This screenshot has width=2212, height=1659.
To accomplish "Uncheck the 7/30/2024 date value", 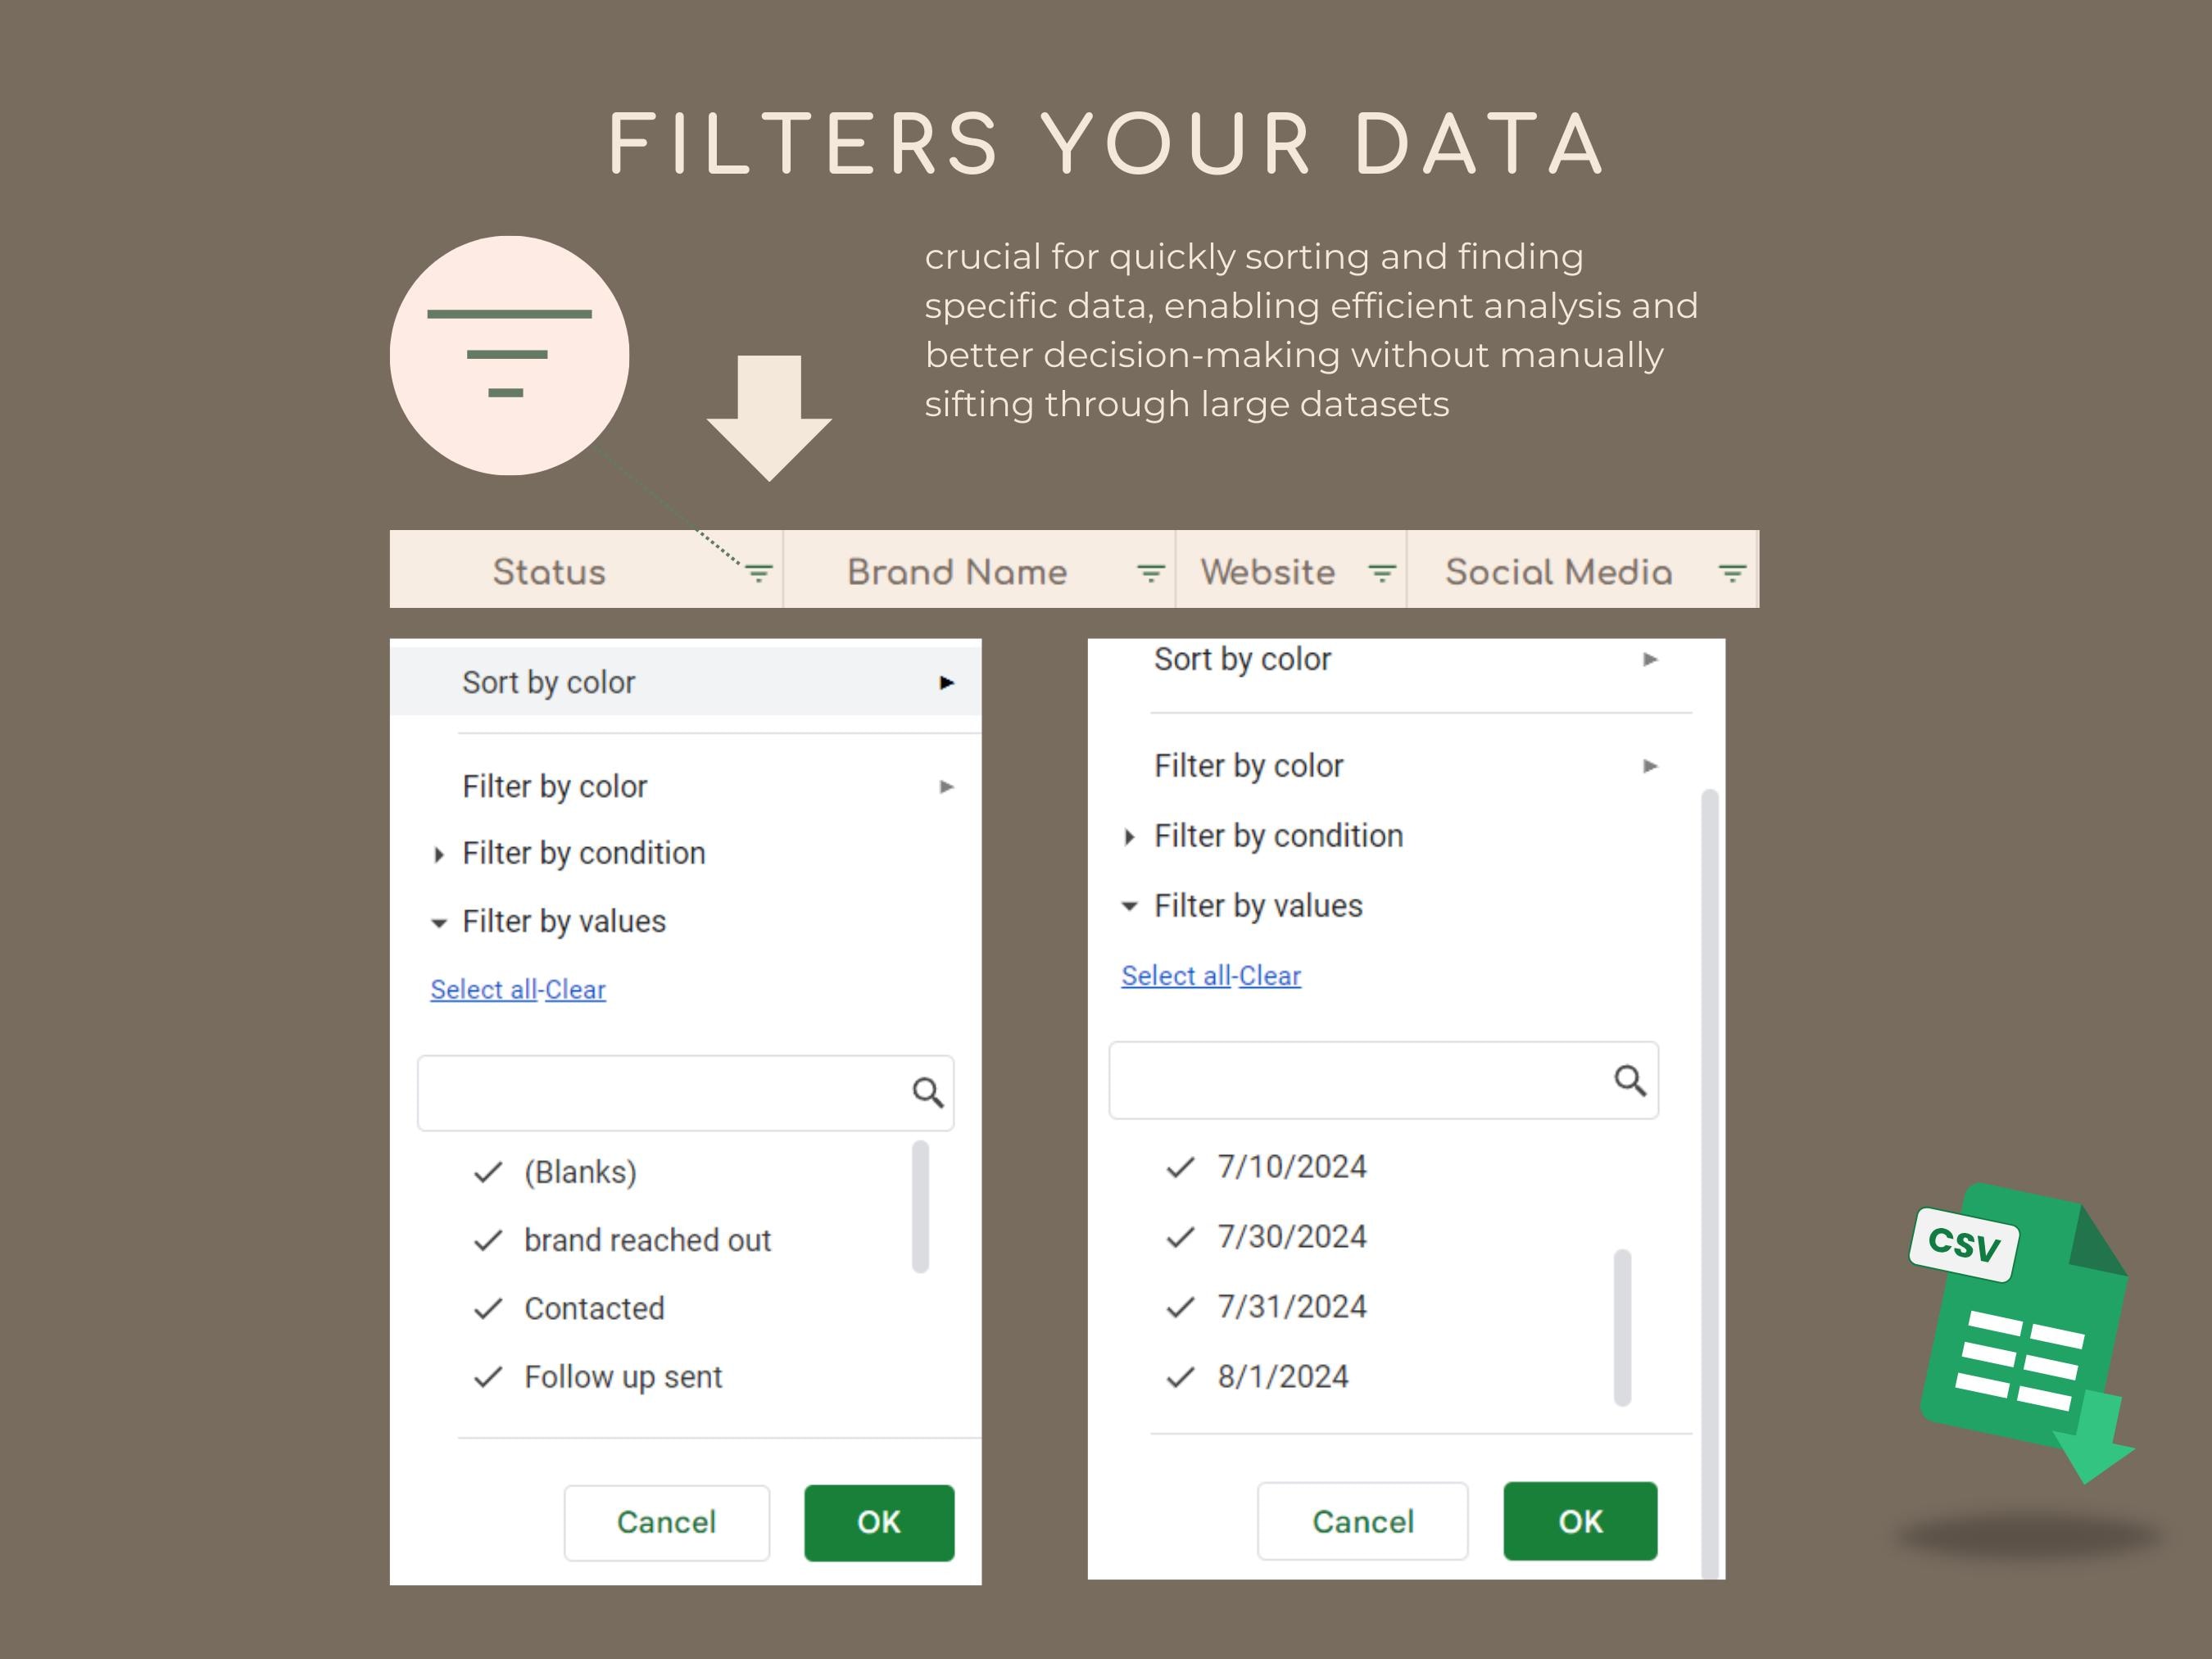I will 1181,1236.
